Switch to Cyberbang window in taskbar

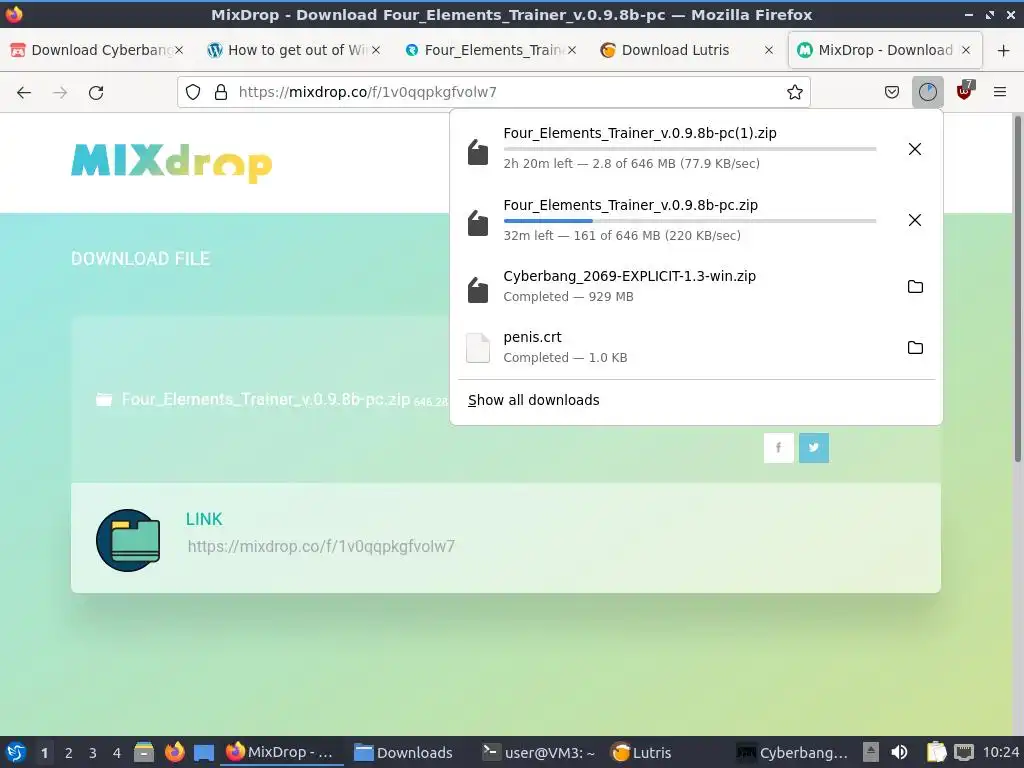[x=792, y=752]
